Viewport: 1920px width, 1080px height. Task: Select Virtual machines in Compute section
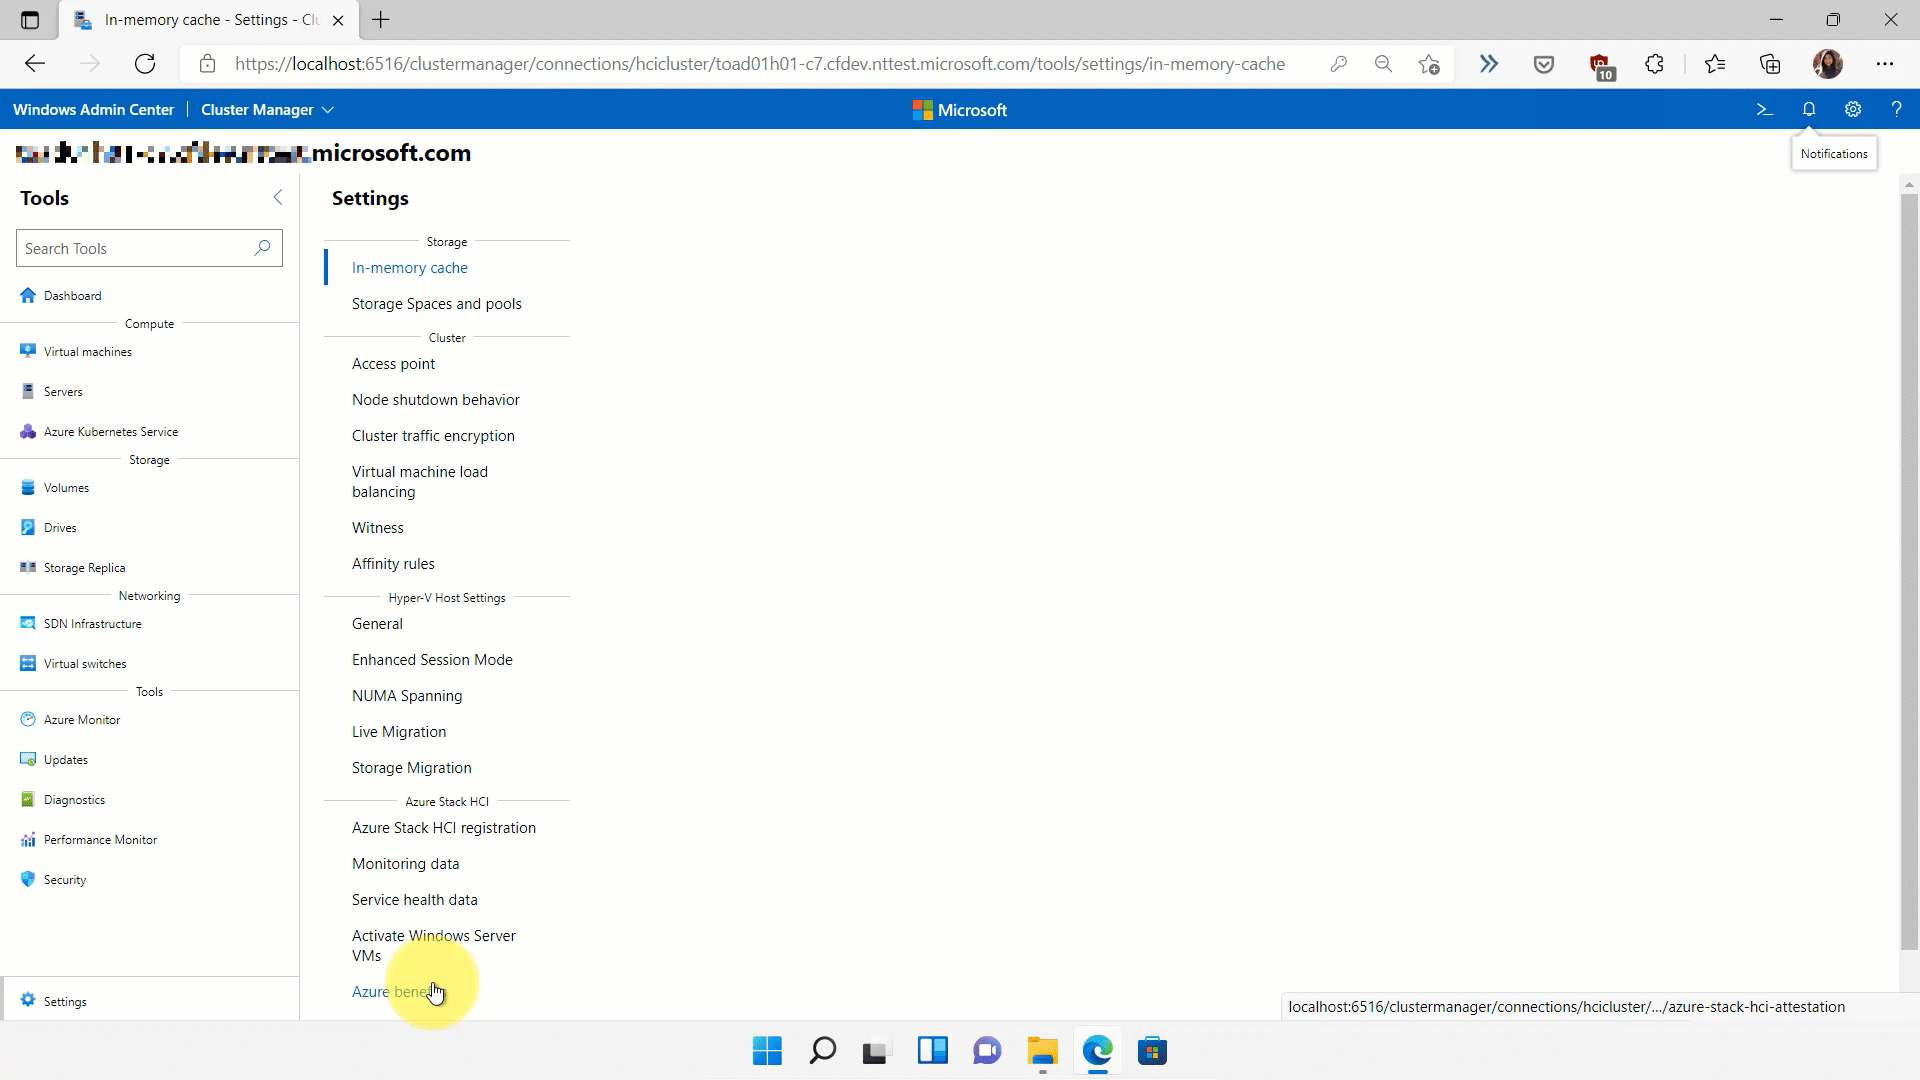(87, 351)
